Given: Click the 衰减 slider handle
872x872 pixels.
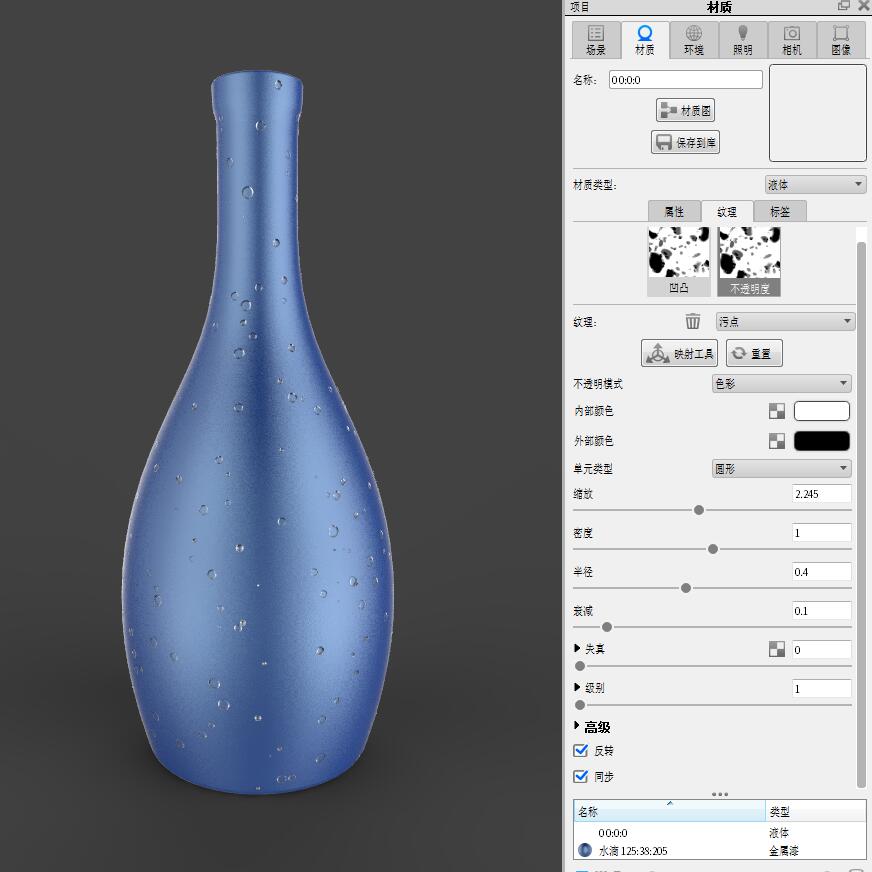Looking at the screenshot, I should 607,627.
